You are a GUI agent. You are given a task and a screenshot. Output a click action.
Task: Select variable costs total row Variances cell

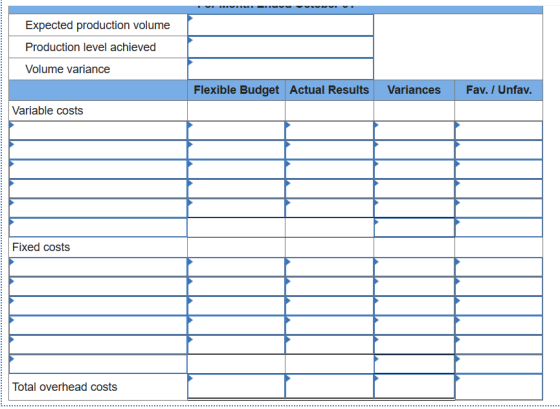414,228
